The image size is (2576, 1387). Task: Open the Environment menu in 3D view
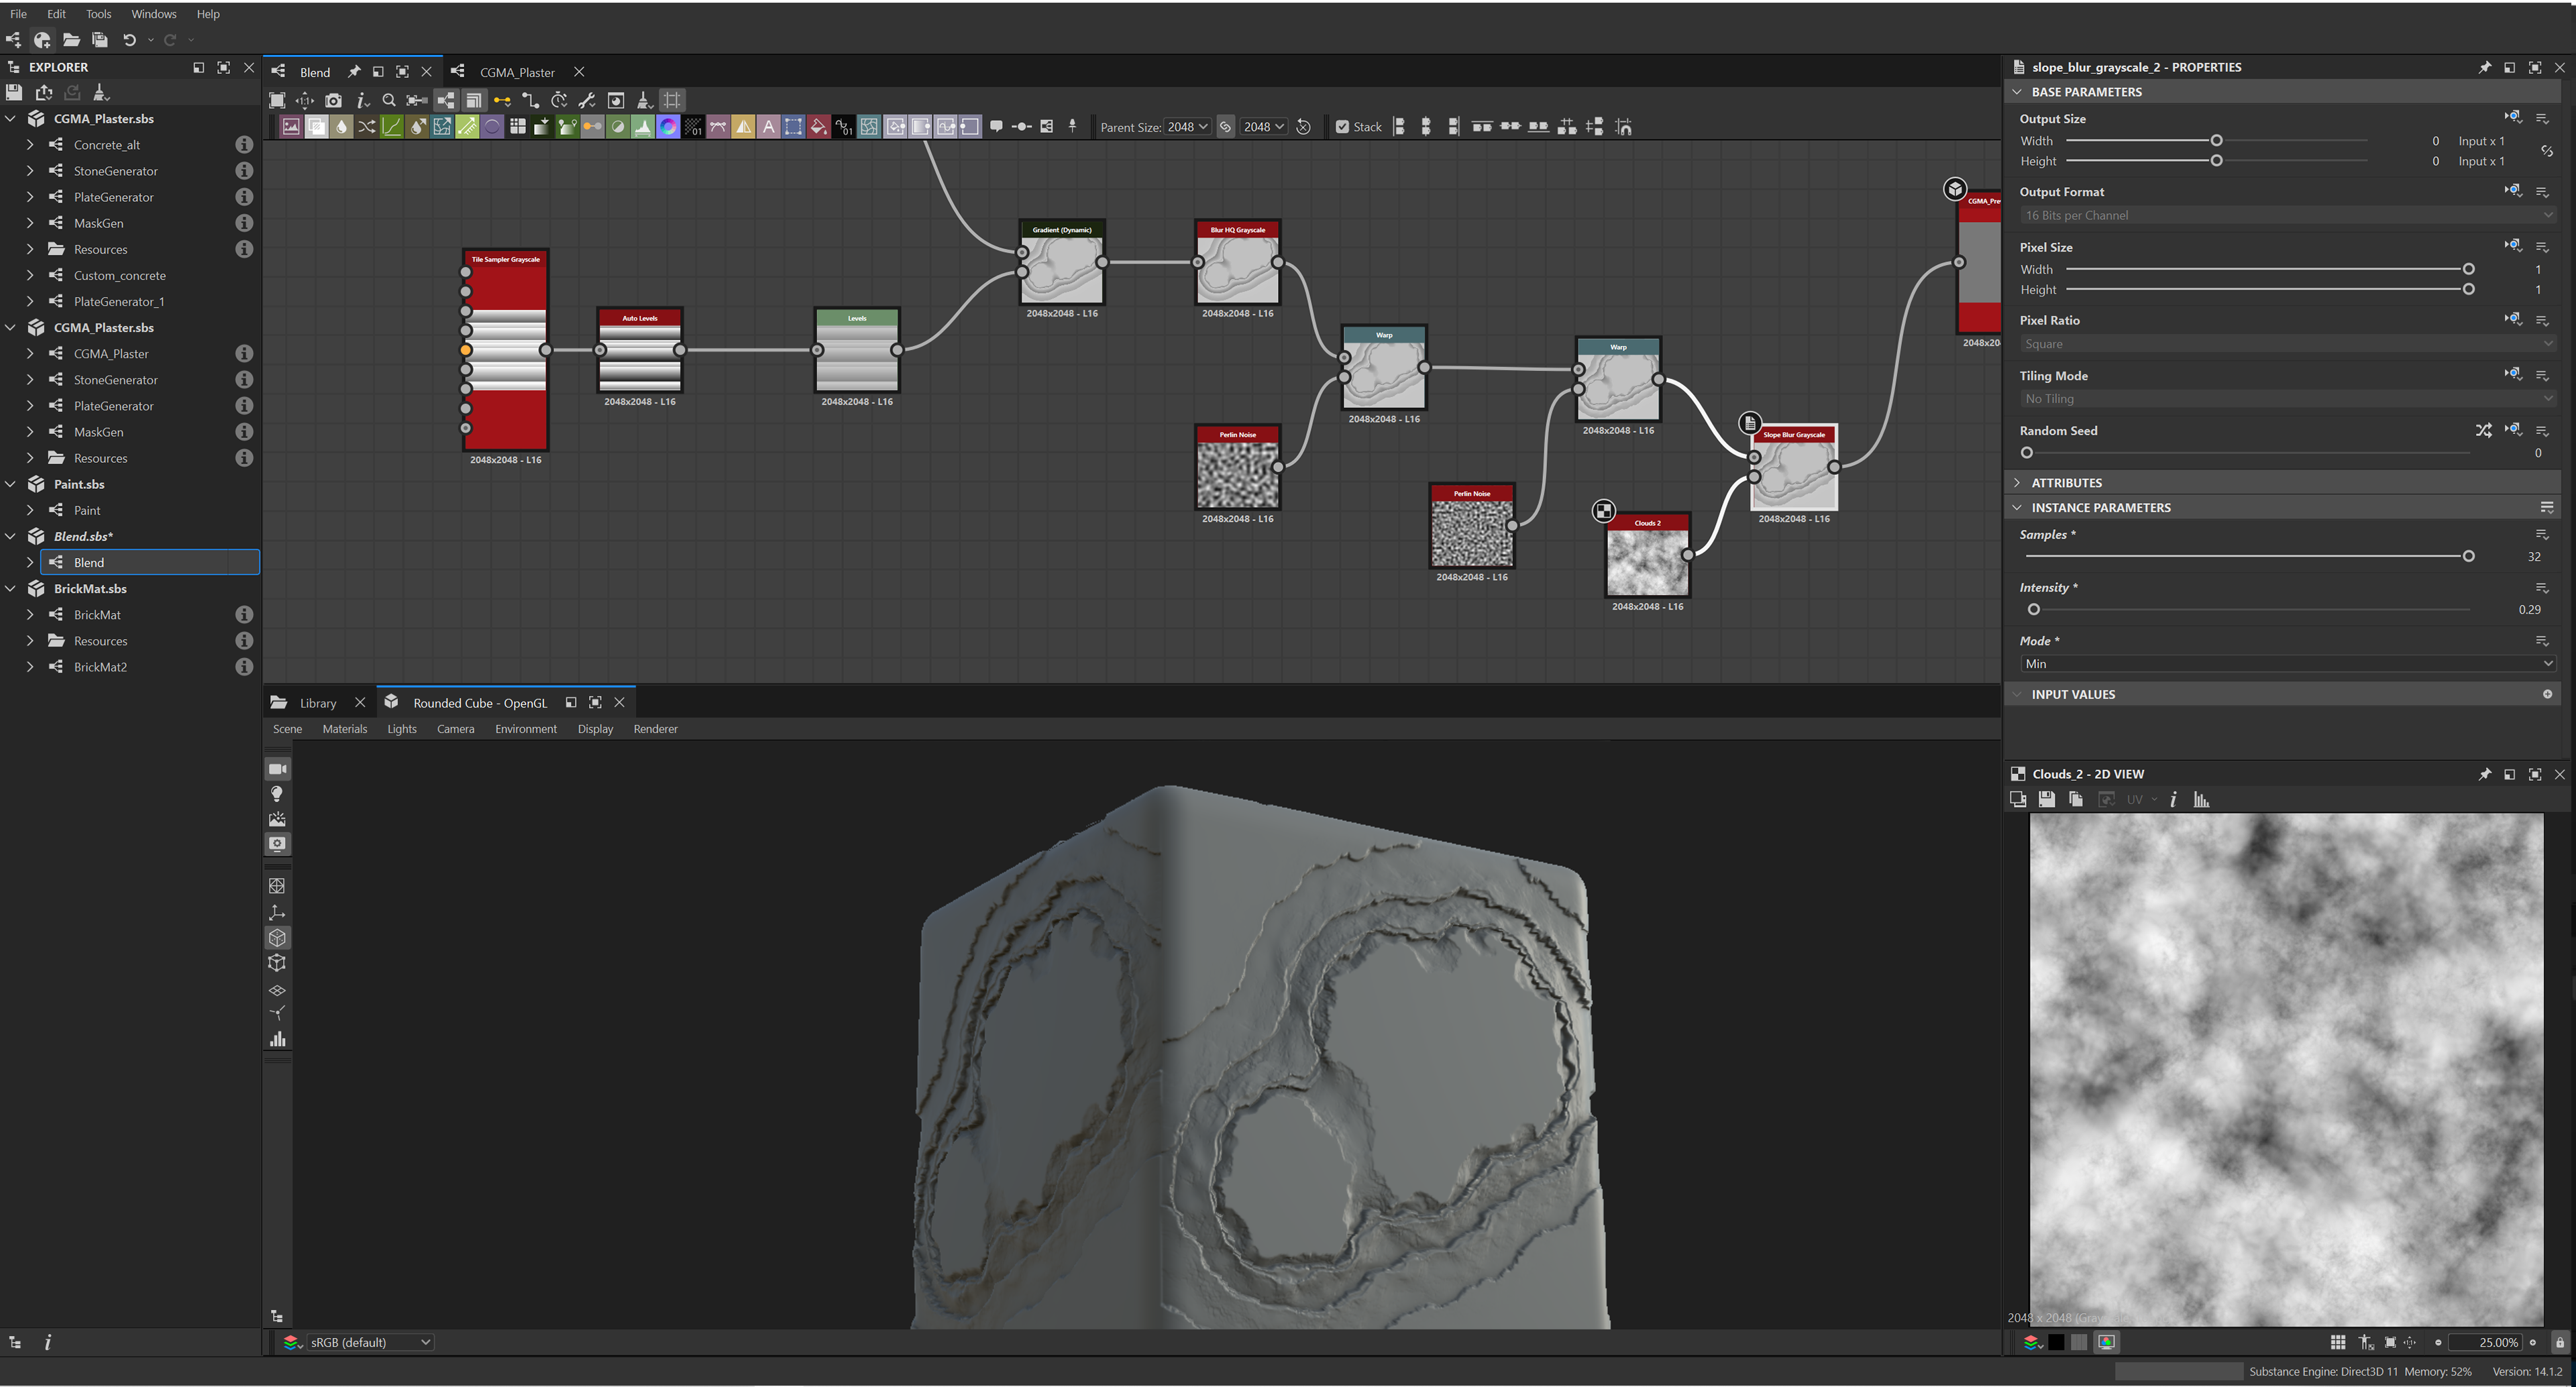coord(525,729)
